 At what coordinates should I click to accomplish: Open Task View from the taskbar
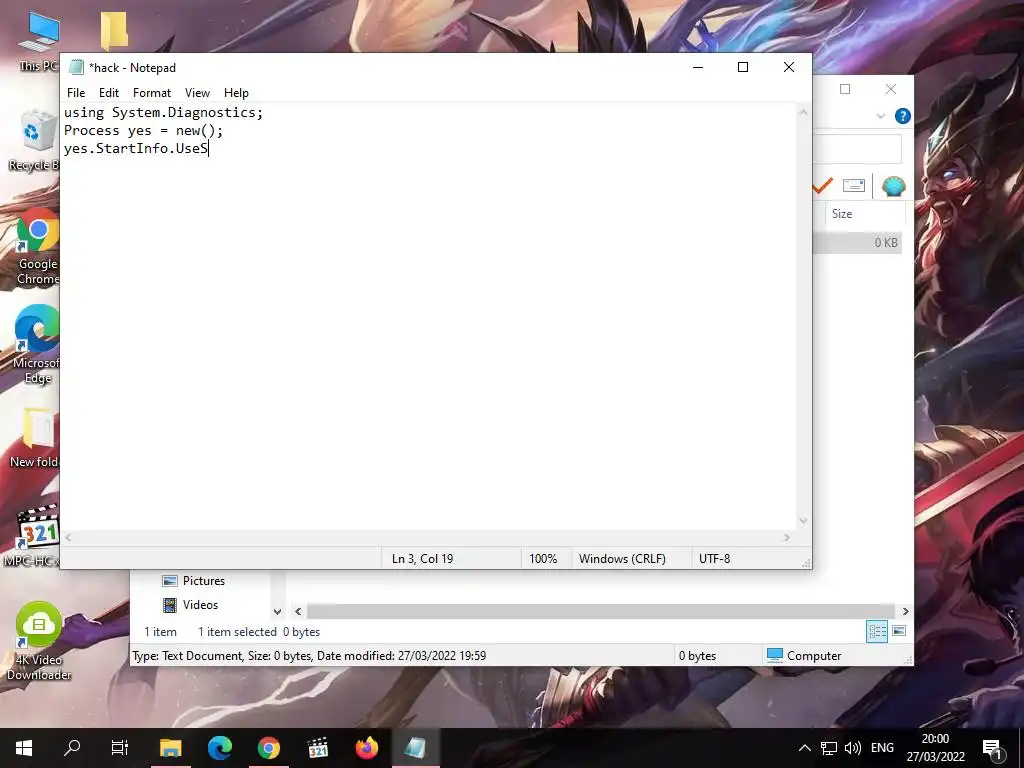[x=120, y=748]
